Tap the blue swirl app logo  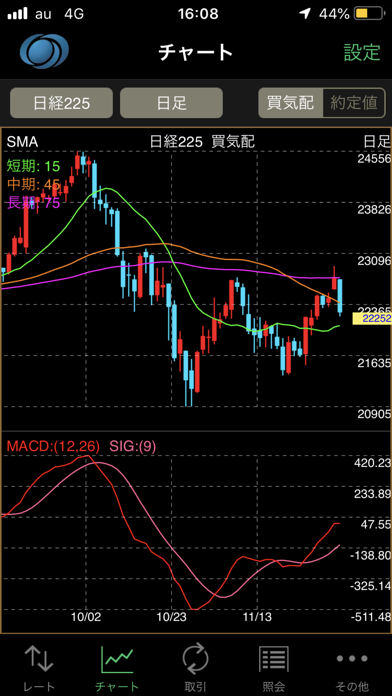(x=44, y=51)
